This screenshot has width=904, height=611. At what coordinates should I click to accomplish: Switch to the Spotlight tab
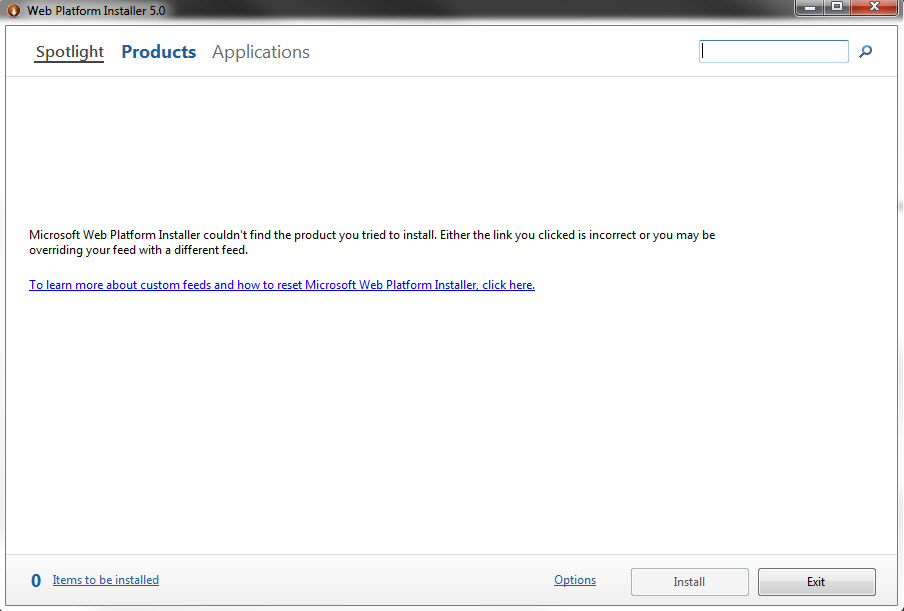click(69, 52)
